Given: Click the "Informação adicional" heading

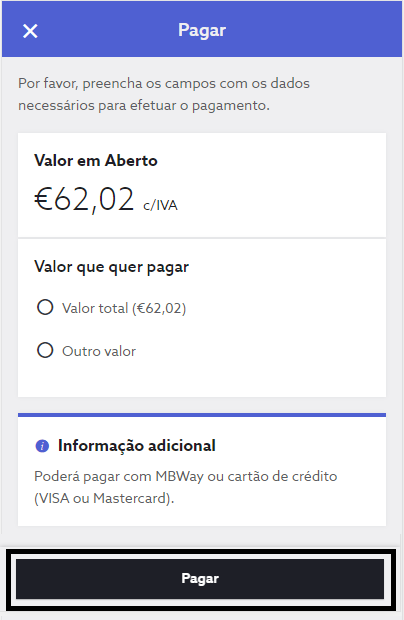Looking at the screenshot, I should coord(137,446).
